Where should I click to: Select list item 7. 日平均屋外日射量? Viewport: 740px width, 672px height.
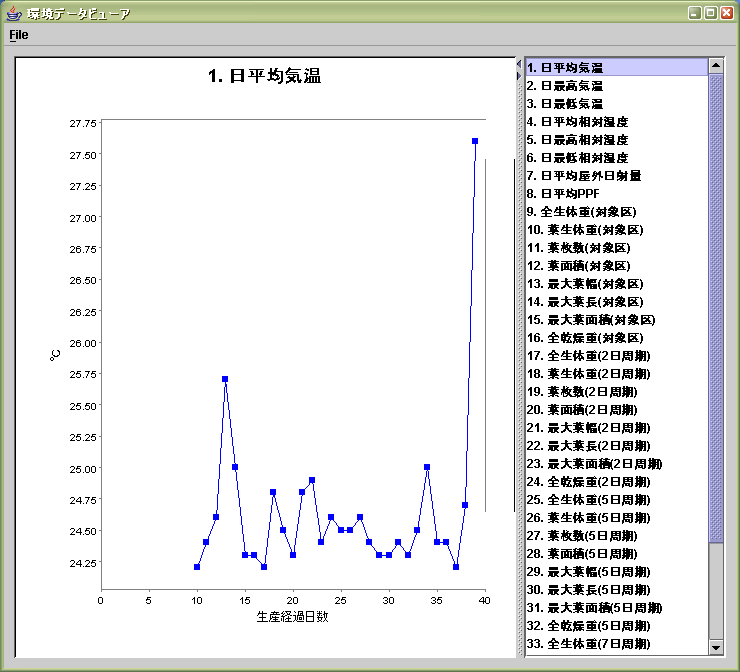pyautogui.click(x=584, y=176)
